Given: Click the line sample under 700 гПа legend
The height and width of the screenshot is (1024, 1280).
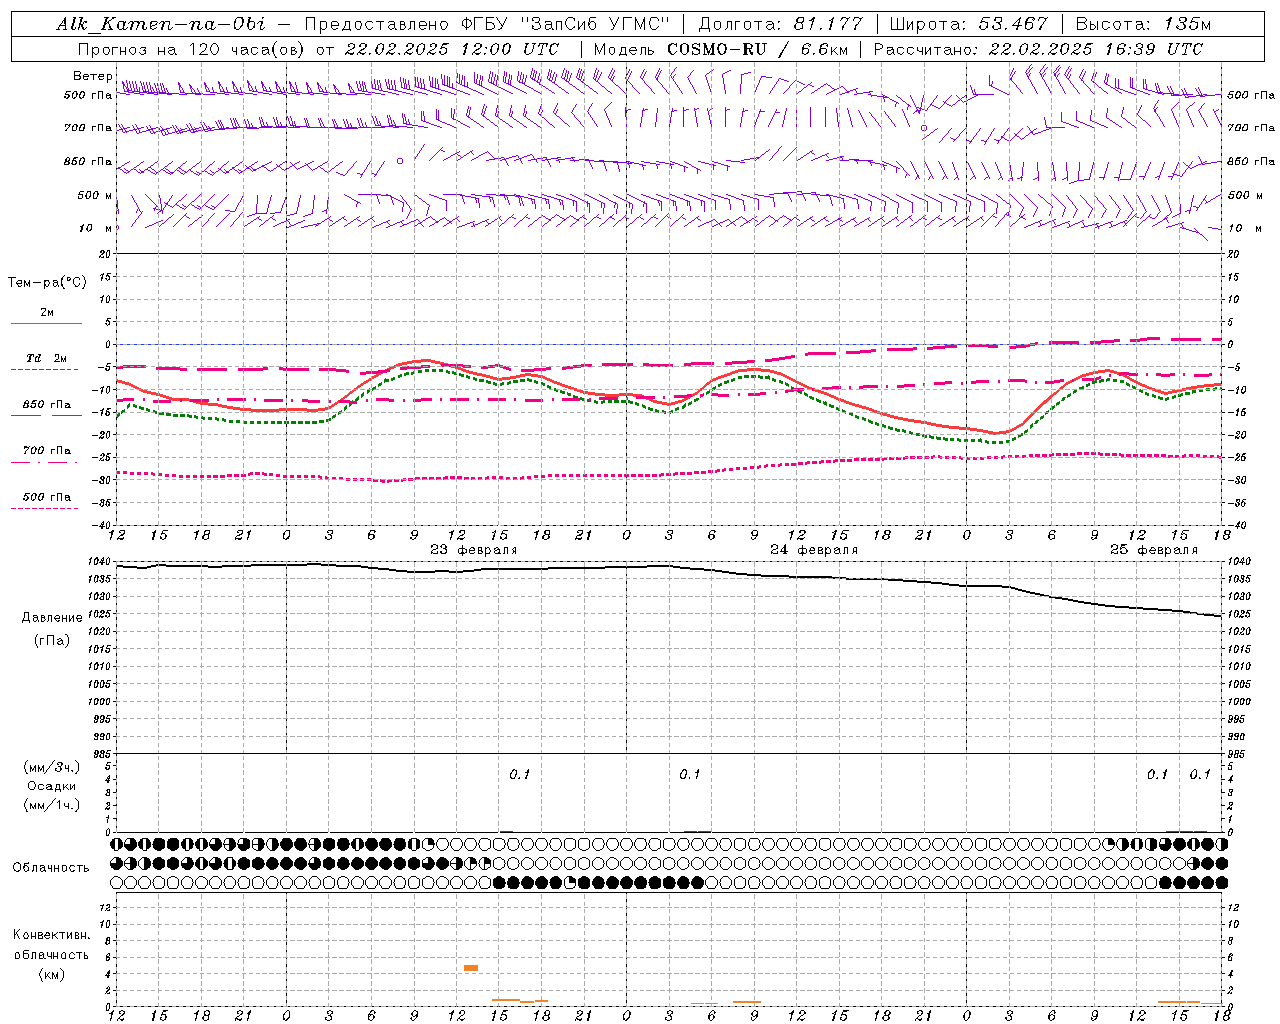Looking at the screenshot, I should point(45,462).
